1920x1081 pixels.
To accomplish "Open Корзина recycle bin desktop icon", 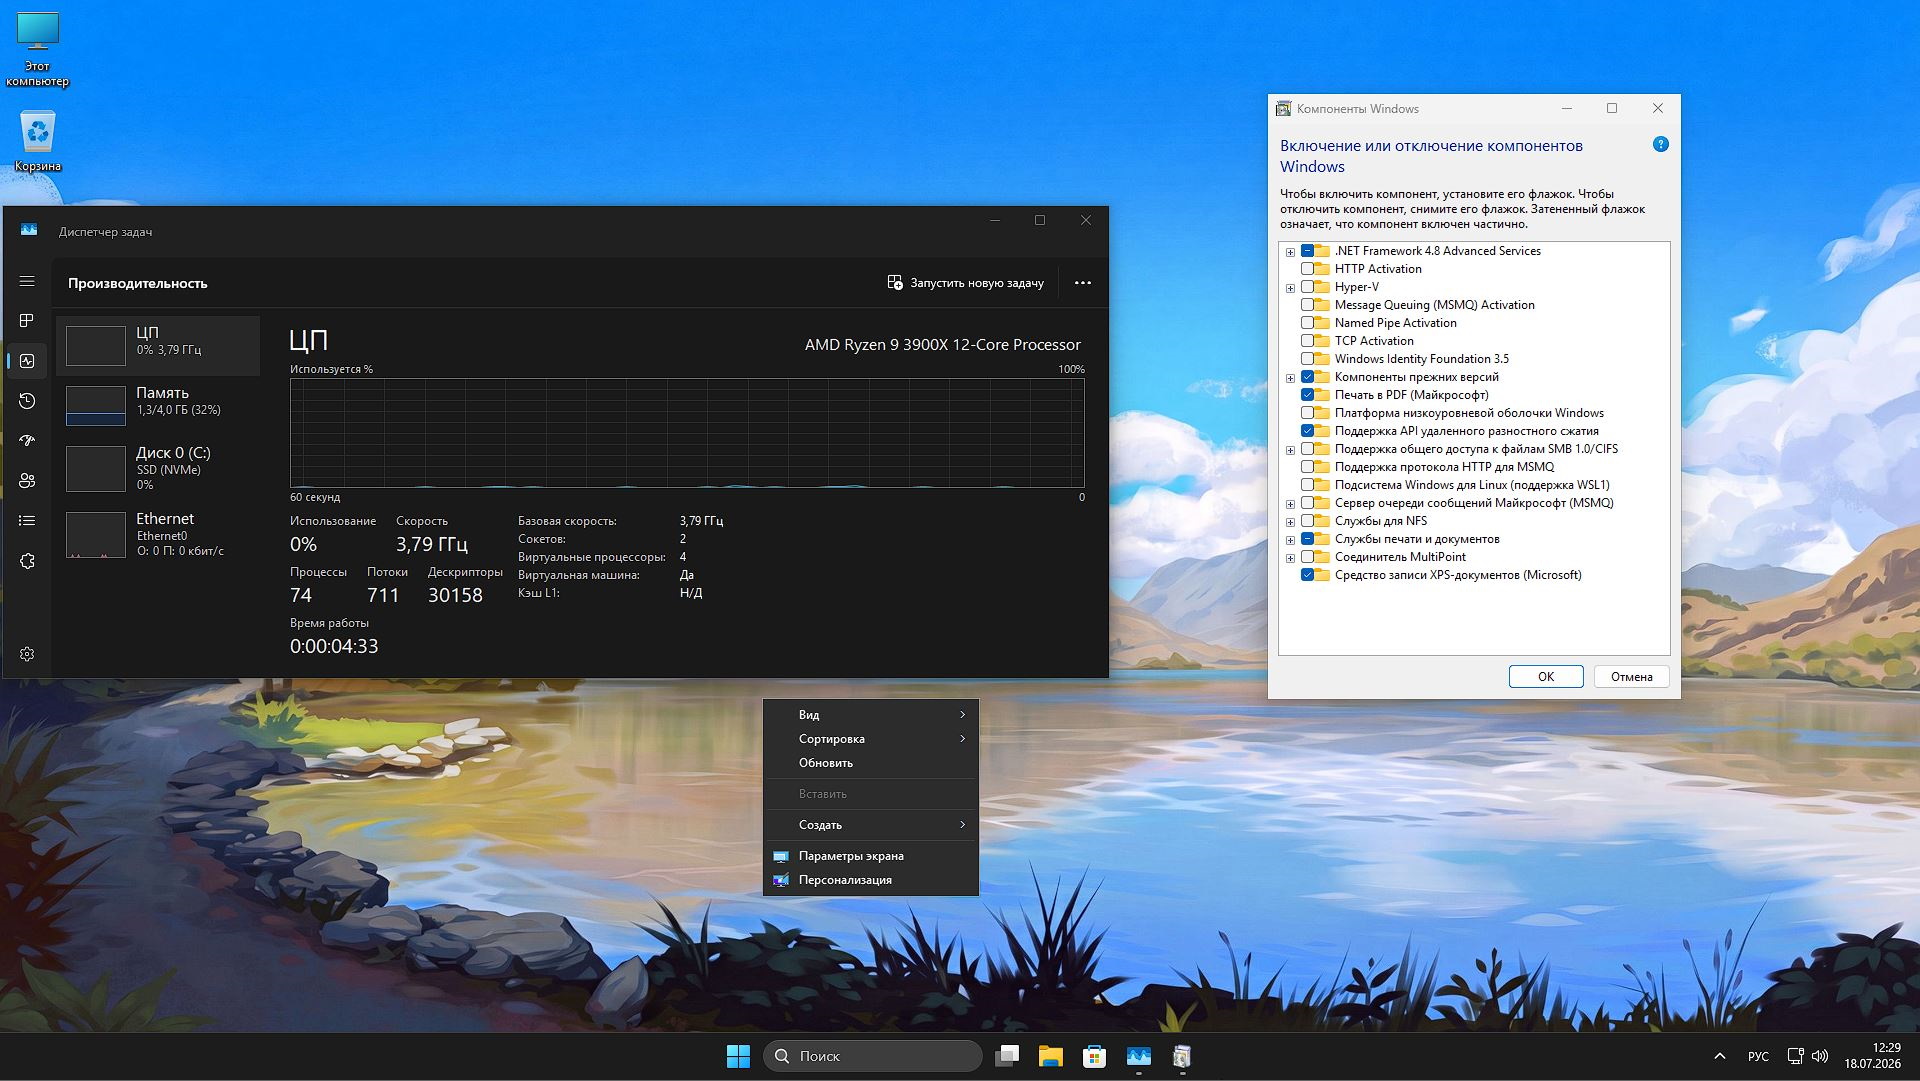I will click(37, 141).
